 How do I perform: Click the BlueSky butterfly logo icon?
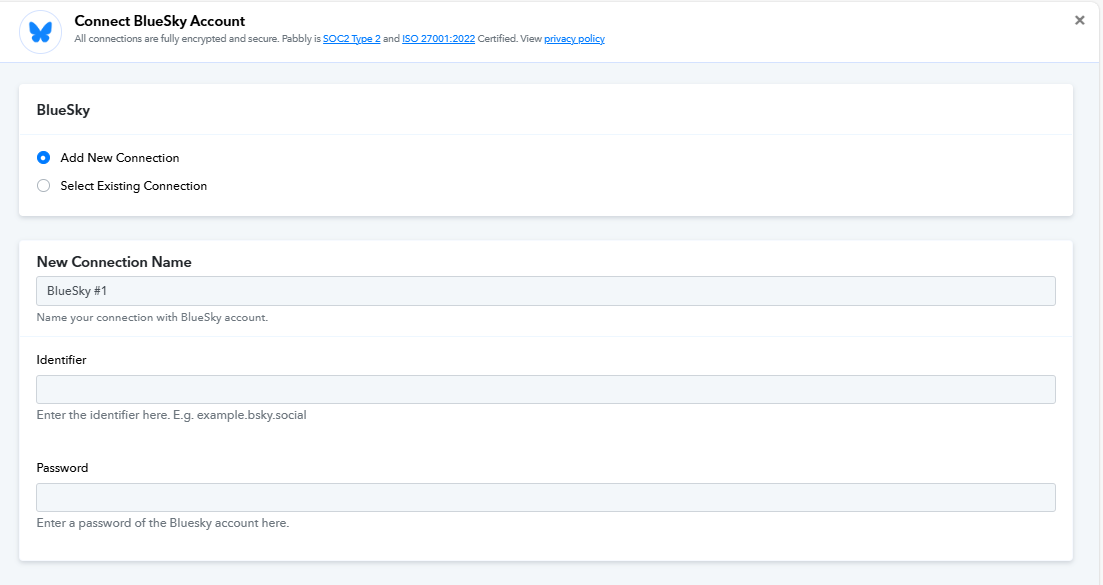(41, 32)
